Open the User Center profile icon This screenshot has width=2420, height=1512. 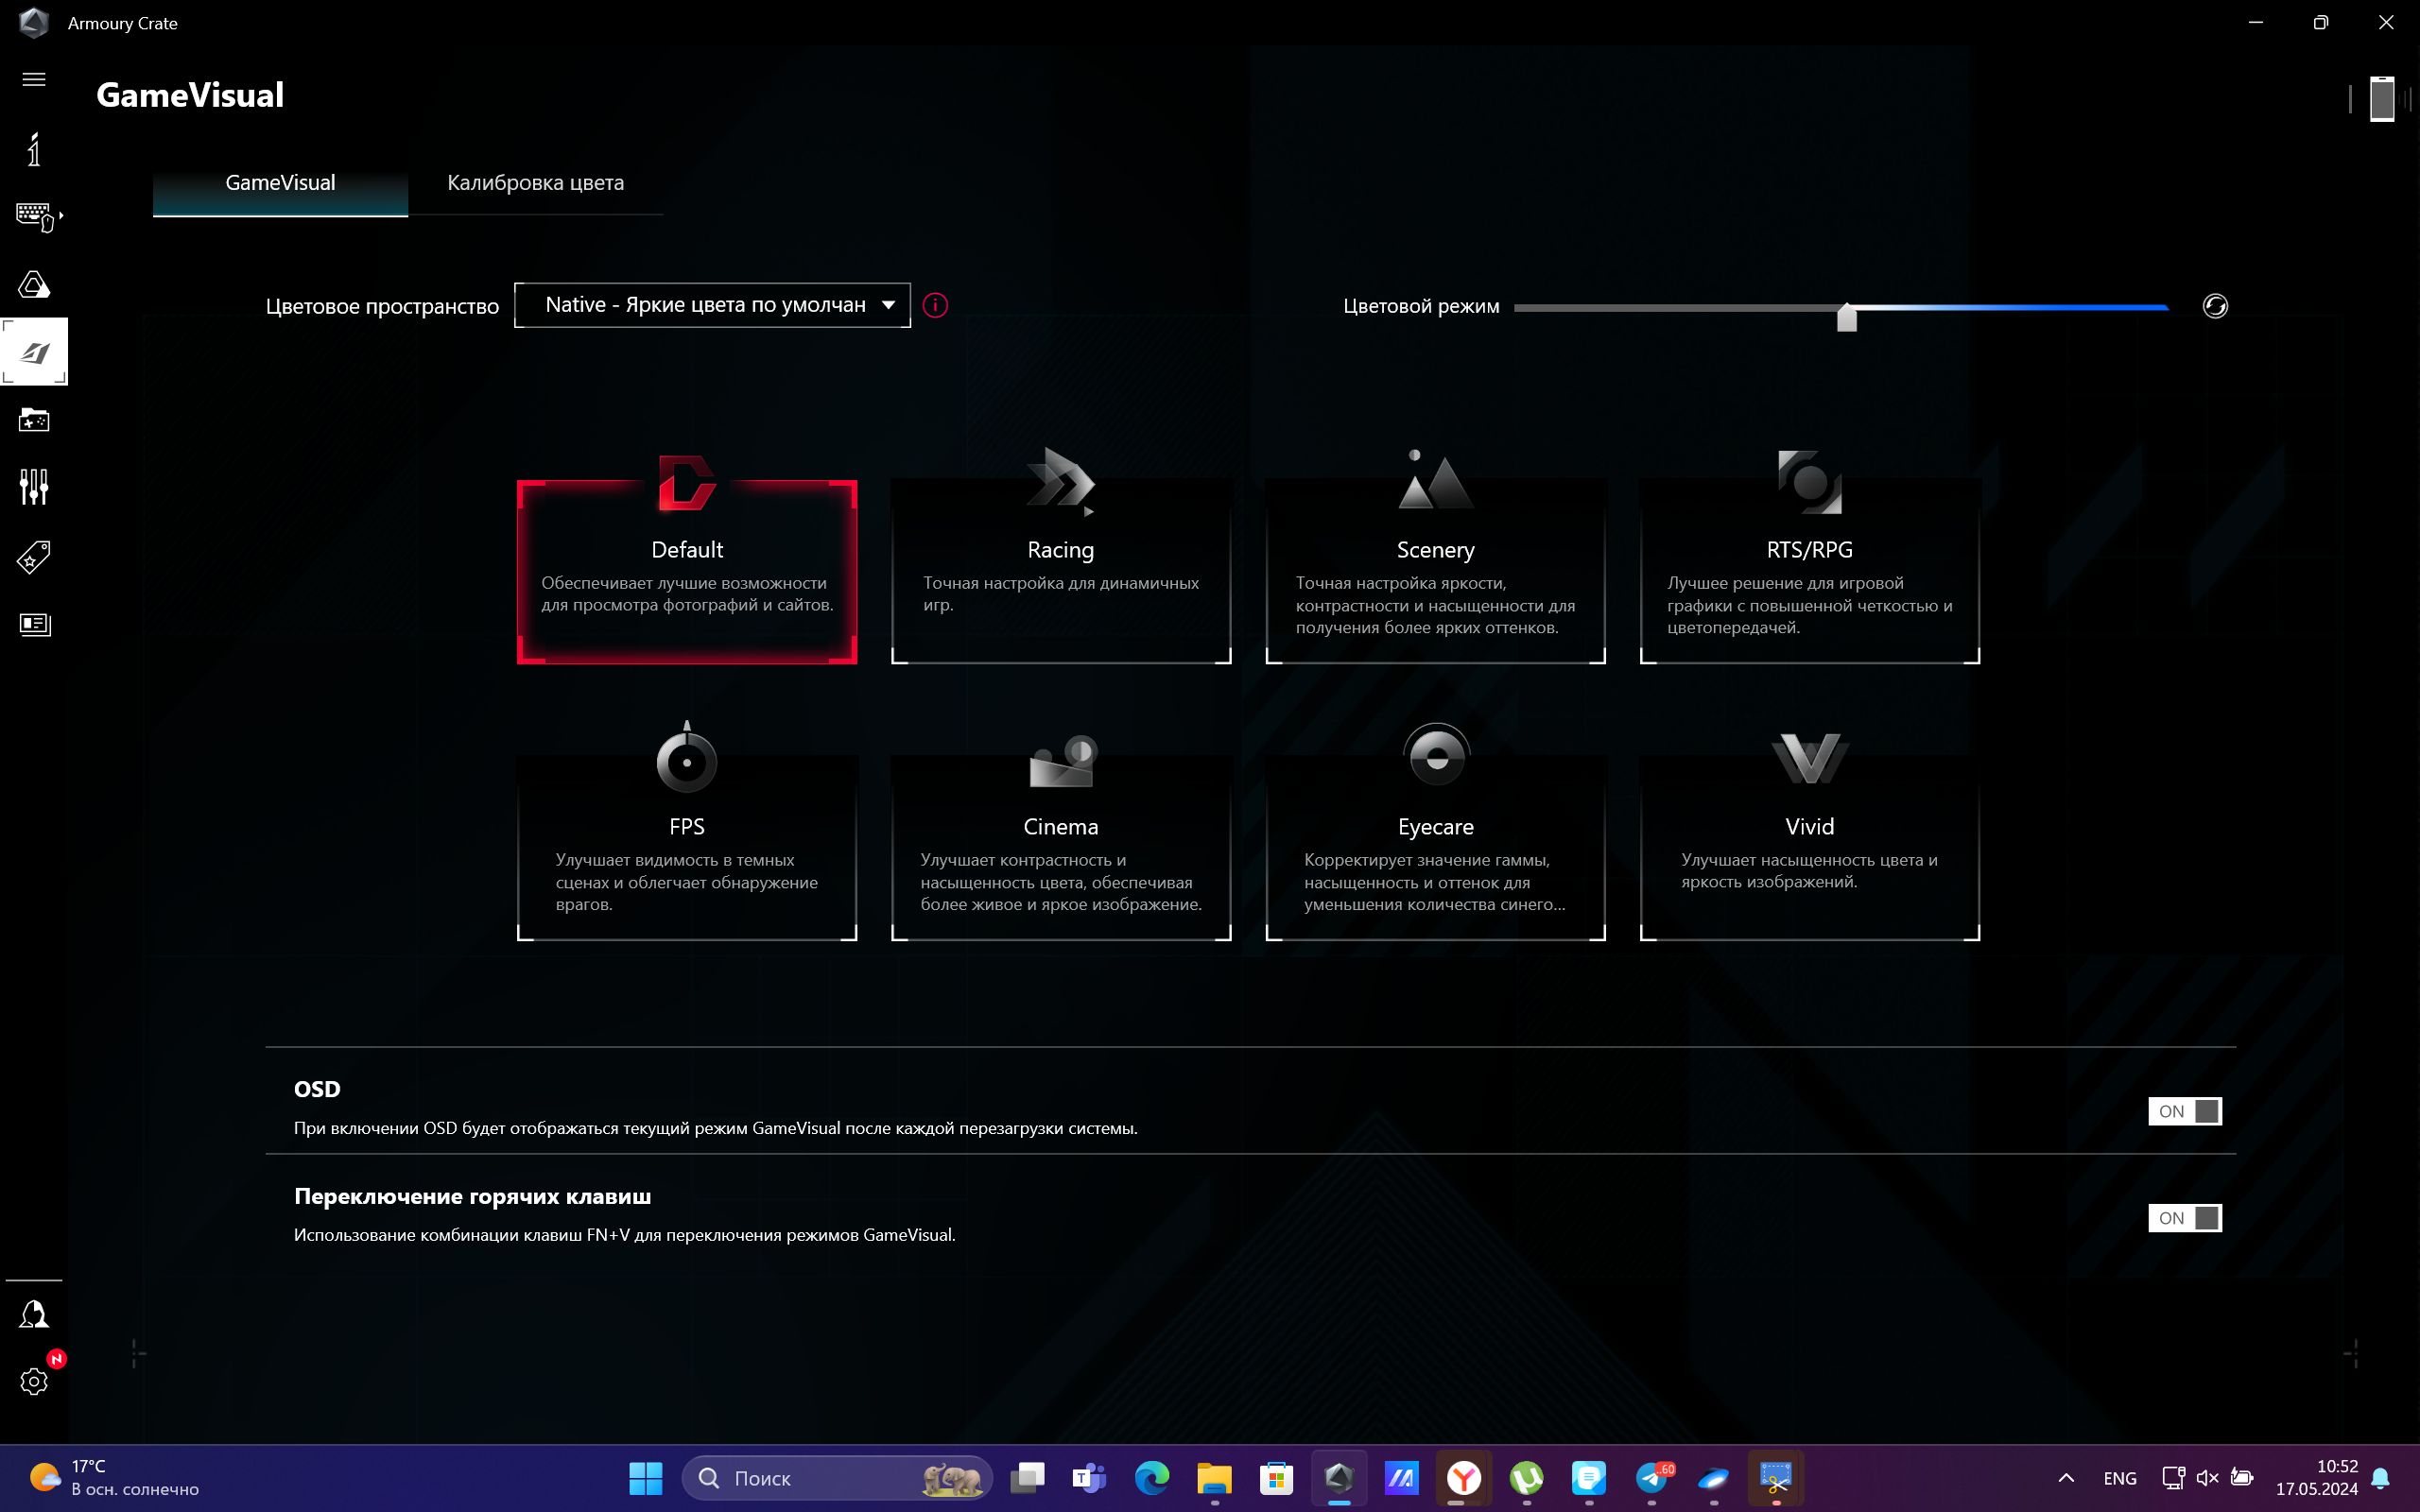34,1314
